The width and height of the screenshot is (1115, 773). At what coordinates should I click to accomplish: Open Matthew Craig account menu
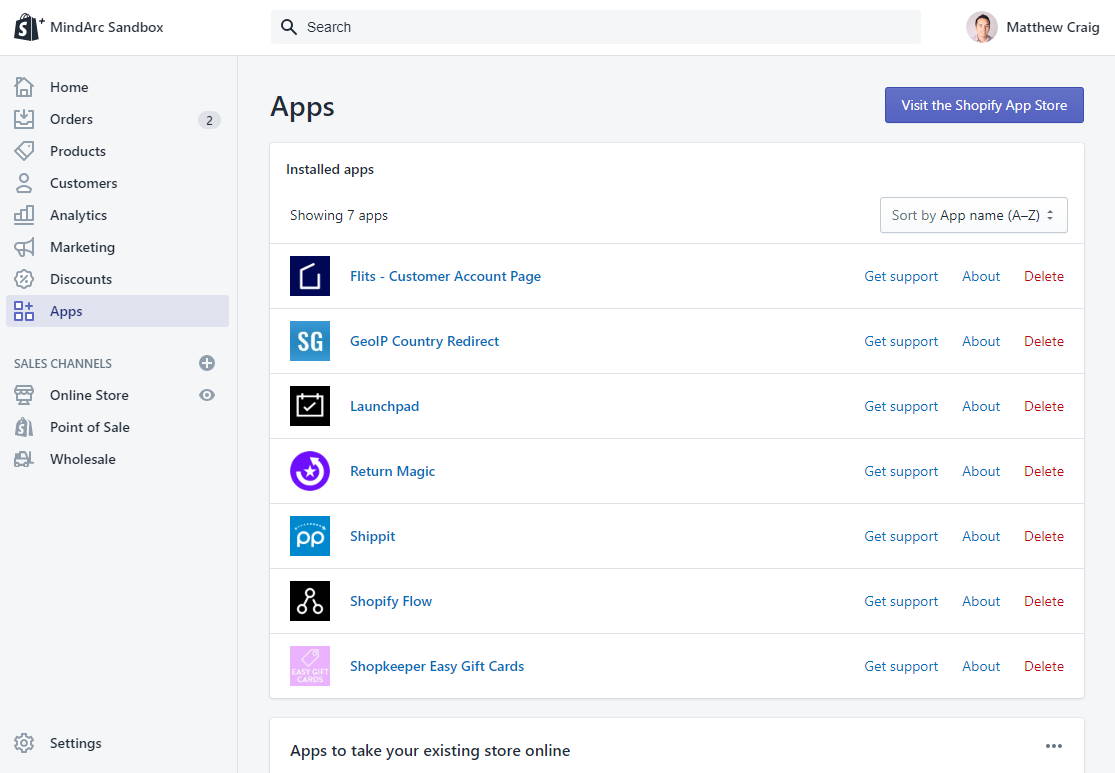(1033, 27)
